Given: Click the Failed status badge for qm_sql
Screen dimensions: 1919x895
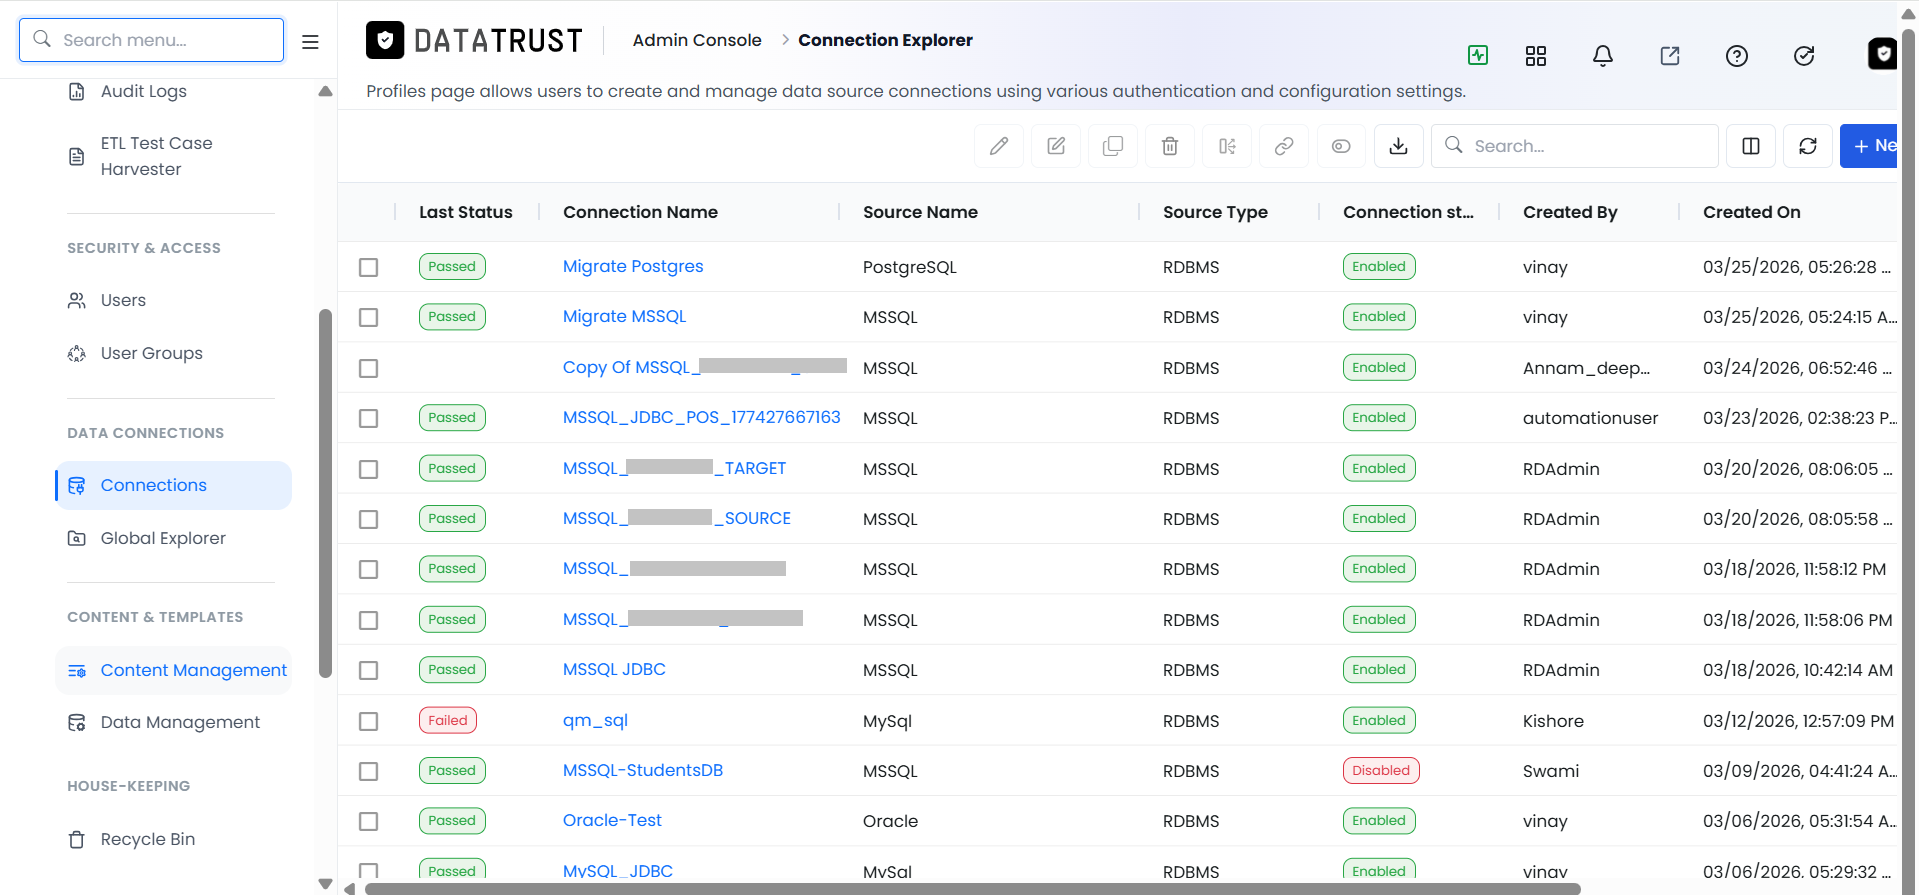Looking at the screenshot, I should [x=447, y=720].
